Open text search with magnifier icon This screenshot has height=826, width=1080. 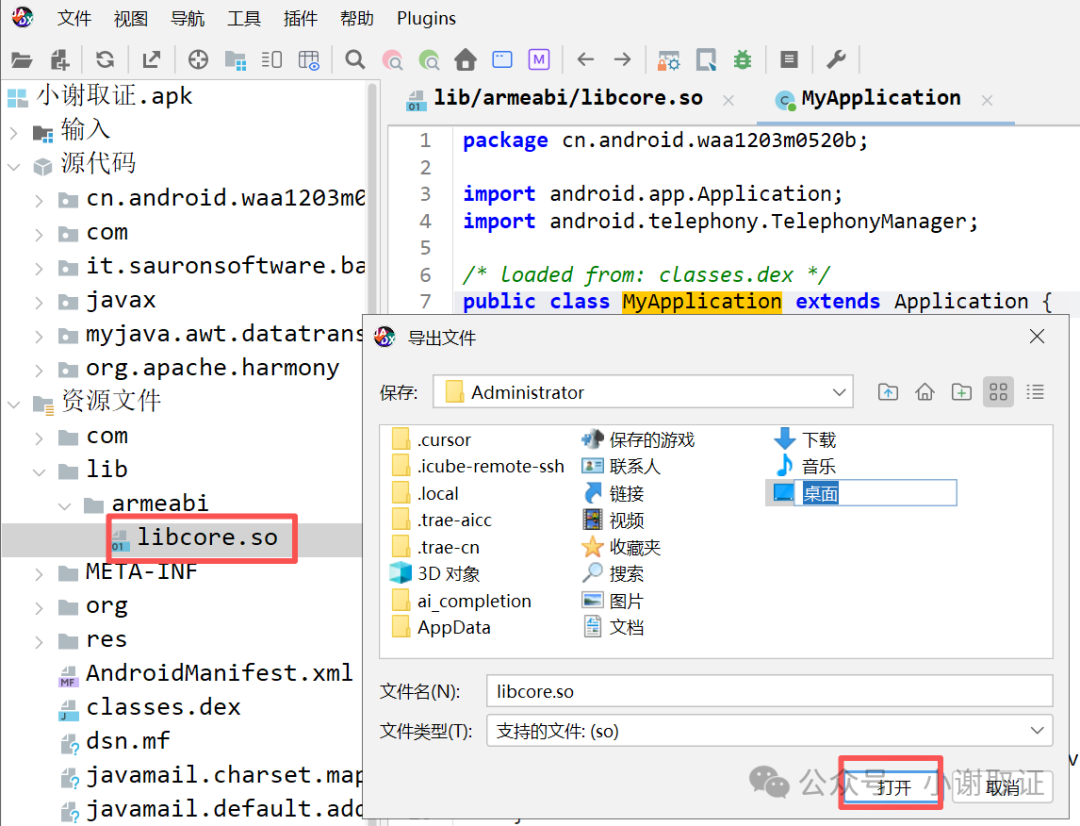click(x=355, y=60)
